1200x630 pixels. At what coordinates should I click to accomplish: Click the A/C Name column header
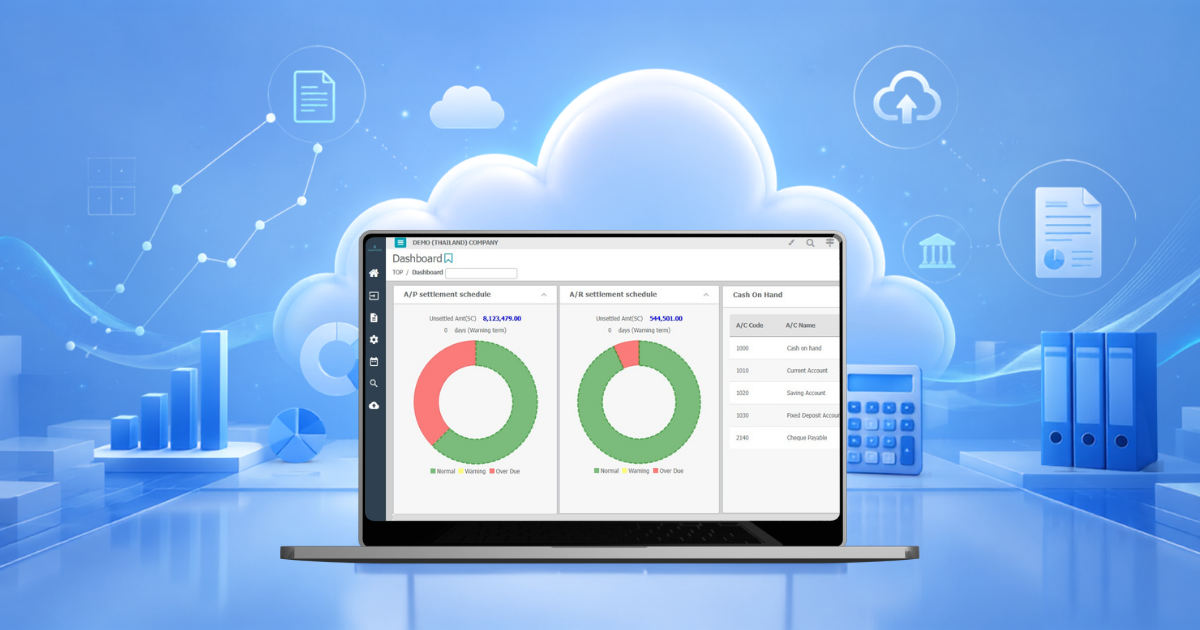point(801,325)
